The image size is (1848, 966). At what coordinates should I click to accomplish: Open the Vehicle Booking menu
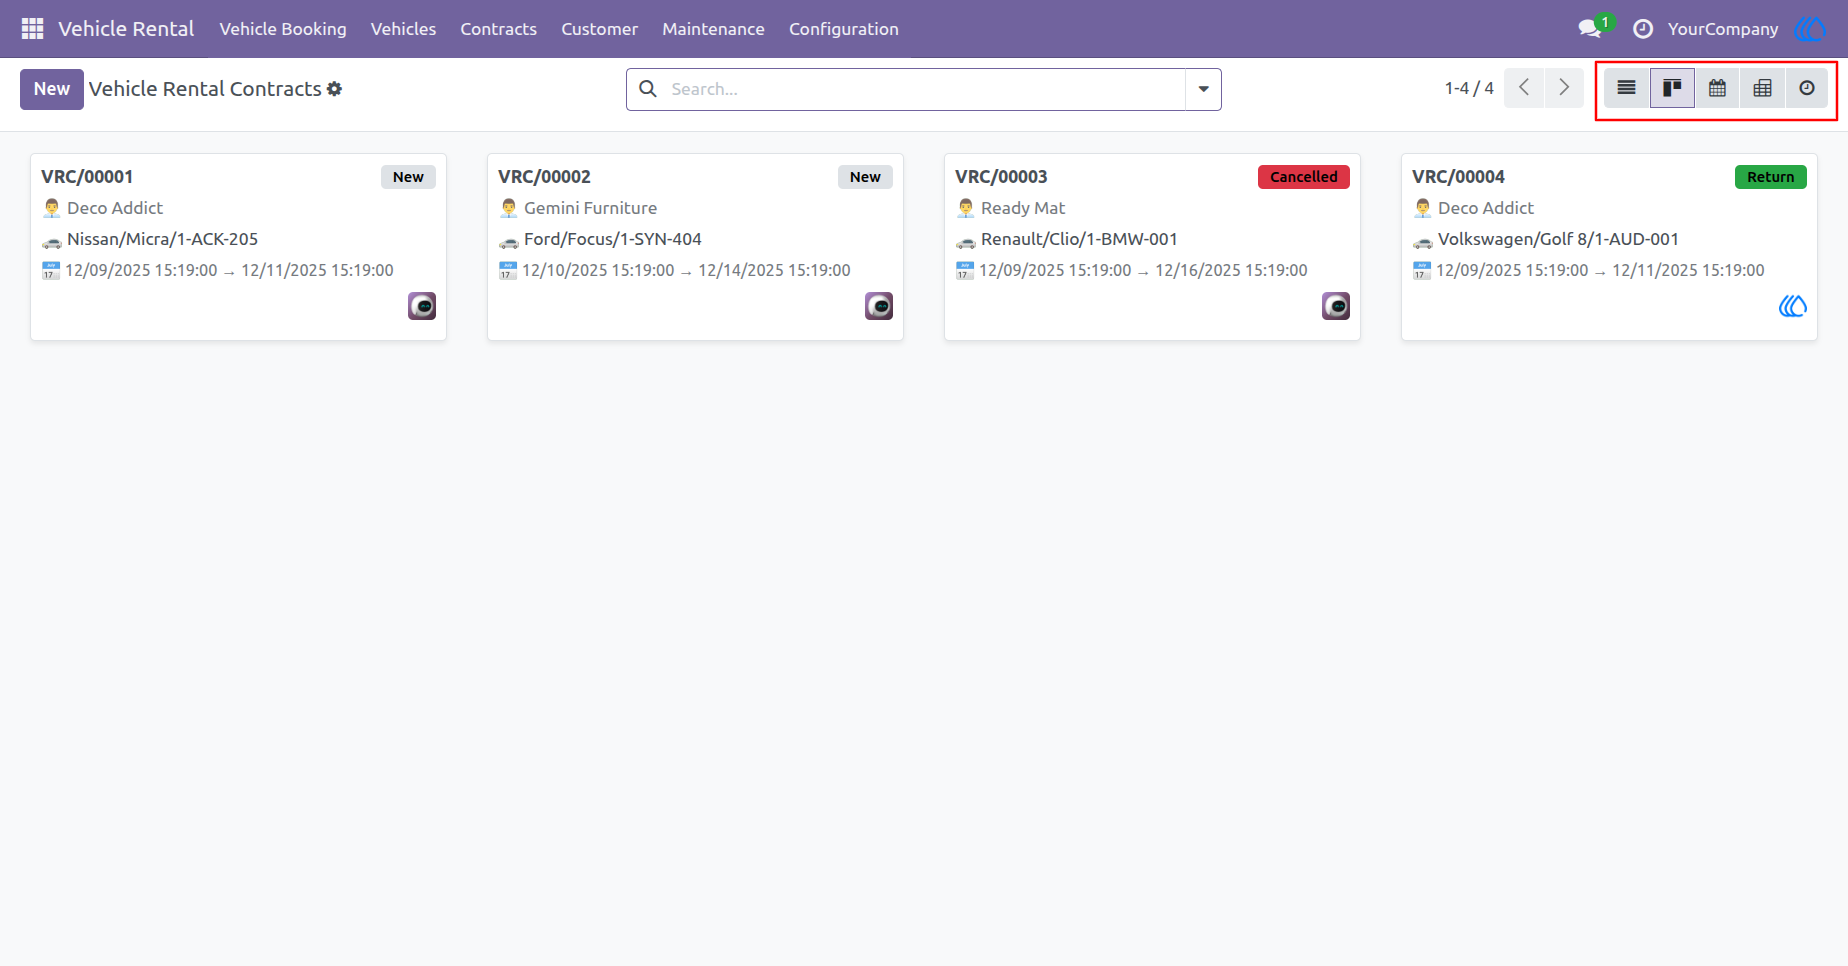click(283, 29)
